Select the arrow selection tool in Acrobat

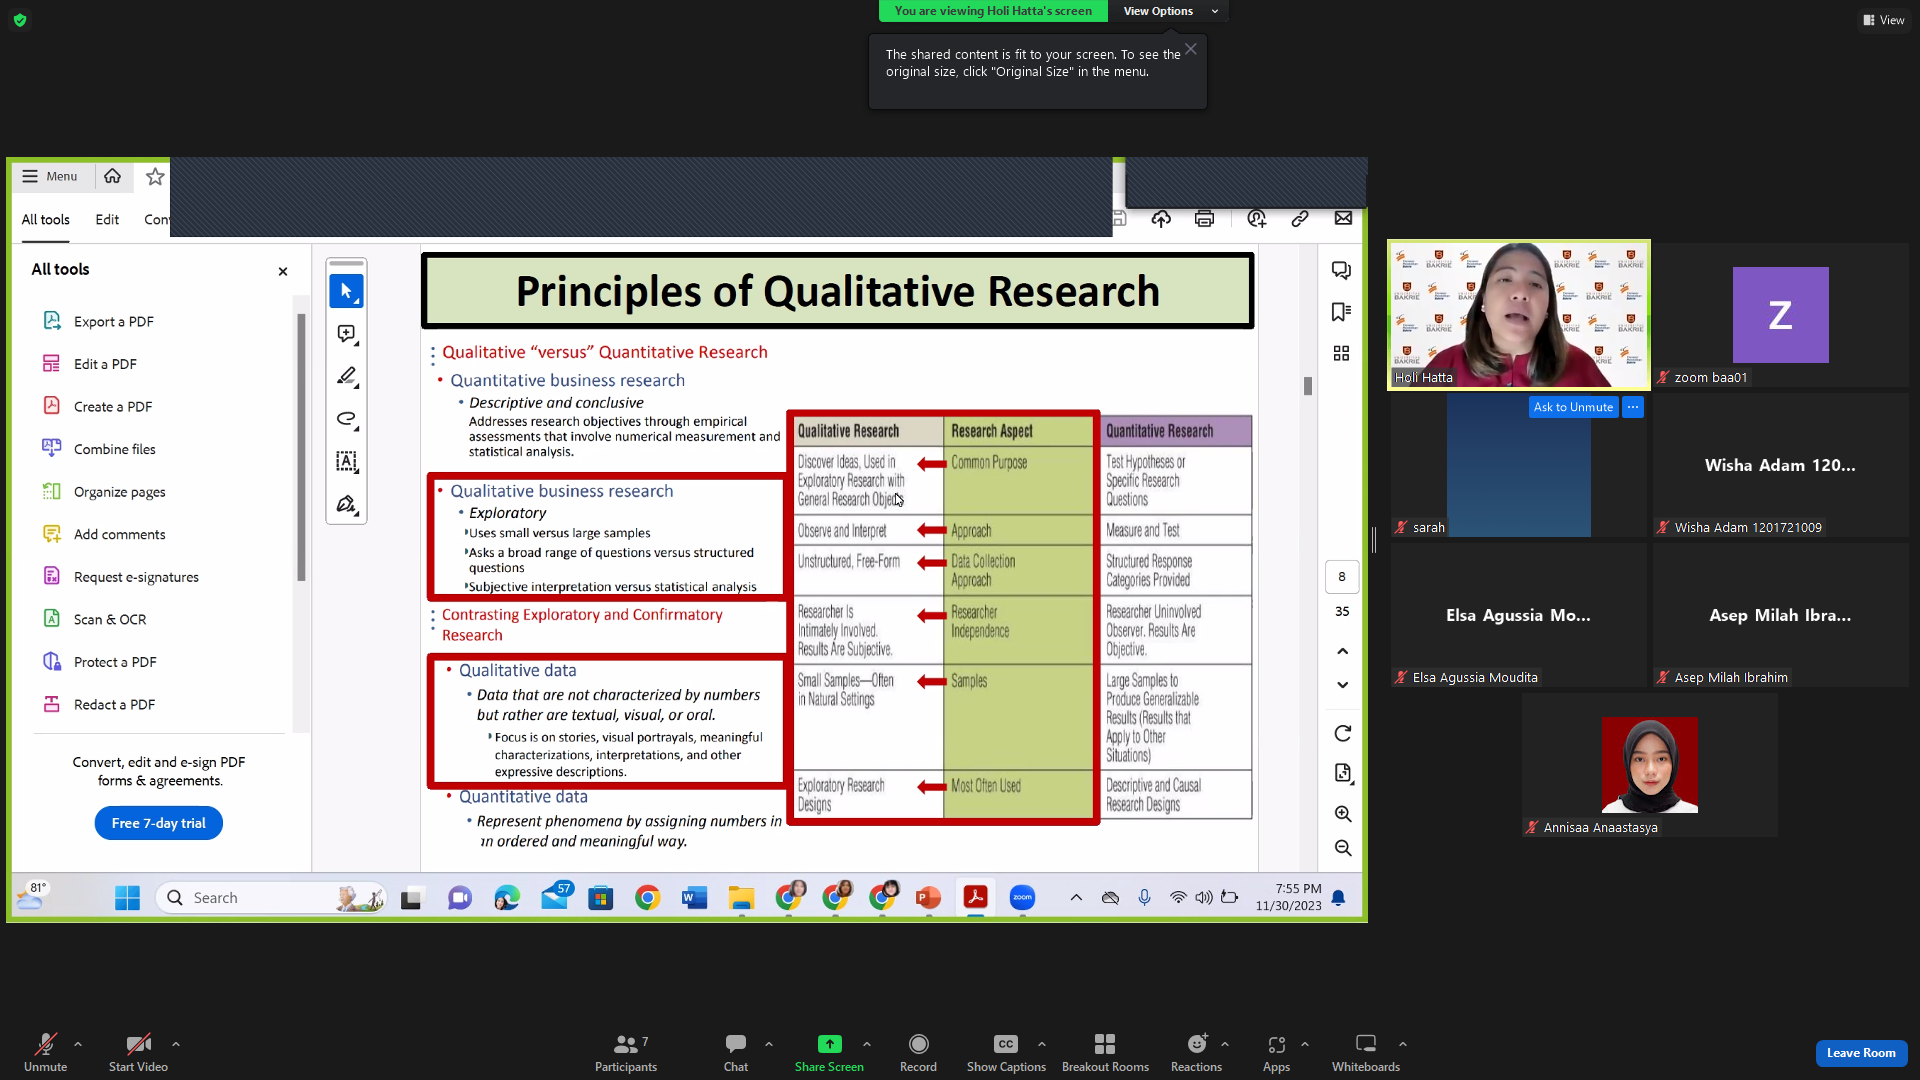pos(346,291)
